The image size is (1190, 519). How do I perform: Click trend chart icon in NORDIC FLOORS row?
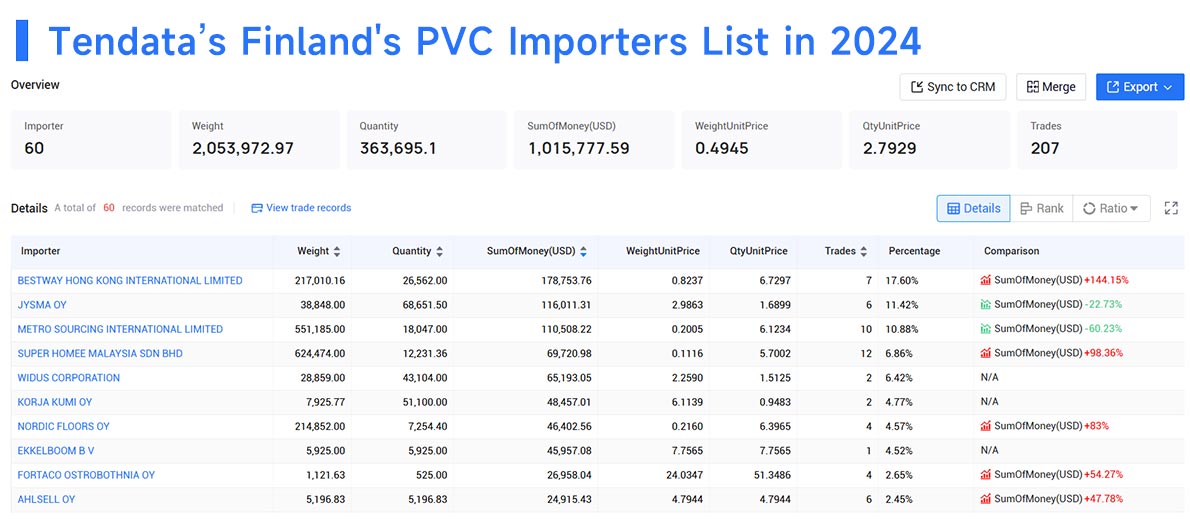[986, 426]
